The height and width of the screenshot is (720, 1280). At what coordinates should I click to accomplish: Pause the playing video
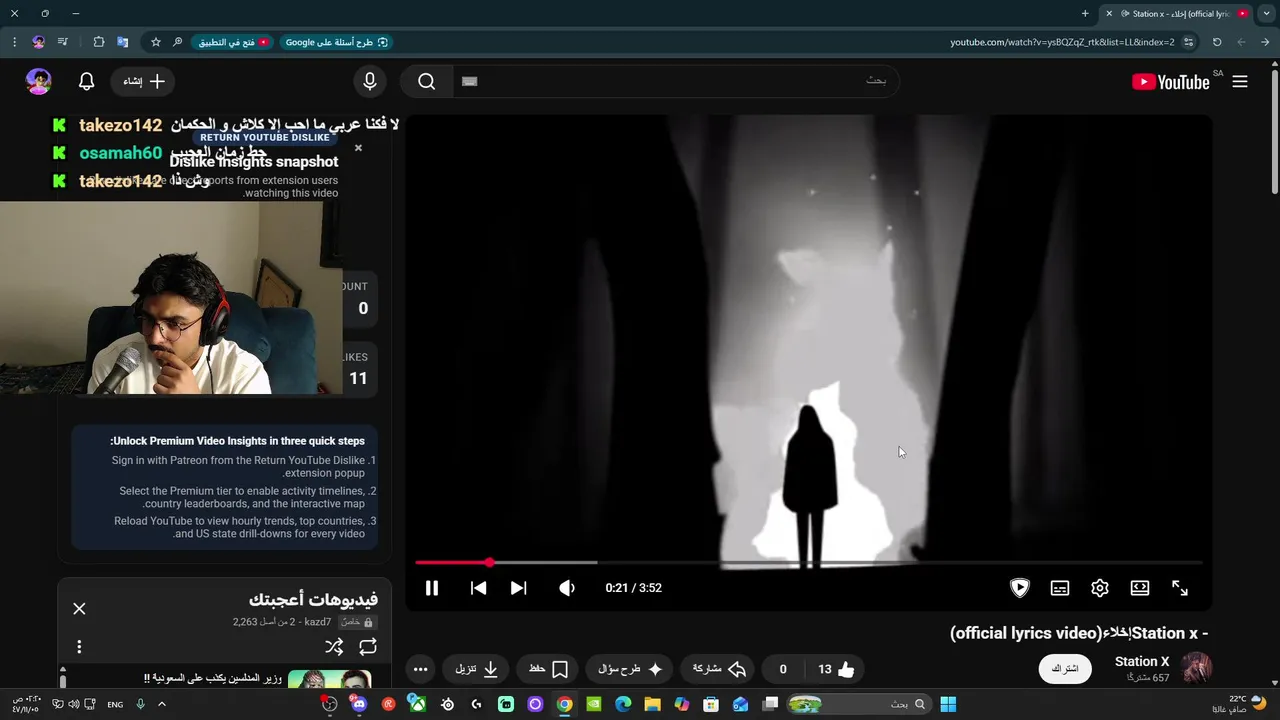(x=432, y=588)
